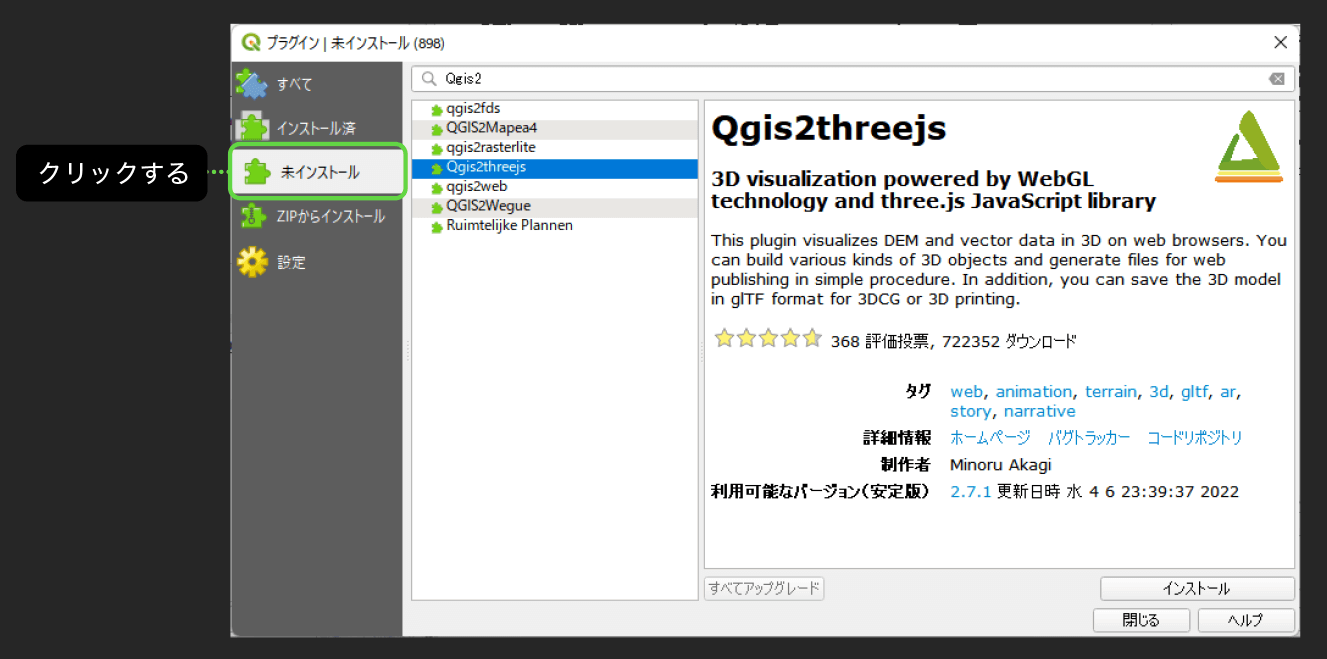Screen dimensions: 1327x659
Task: Click the '3D visualization powered by WebGL' subtitle
Action: (933, 190)
